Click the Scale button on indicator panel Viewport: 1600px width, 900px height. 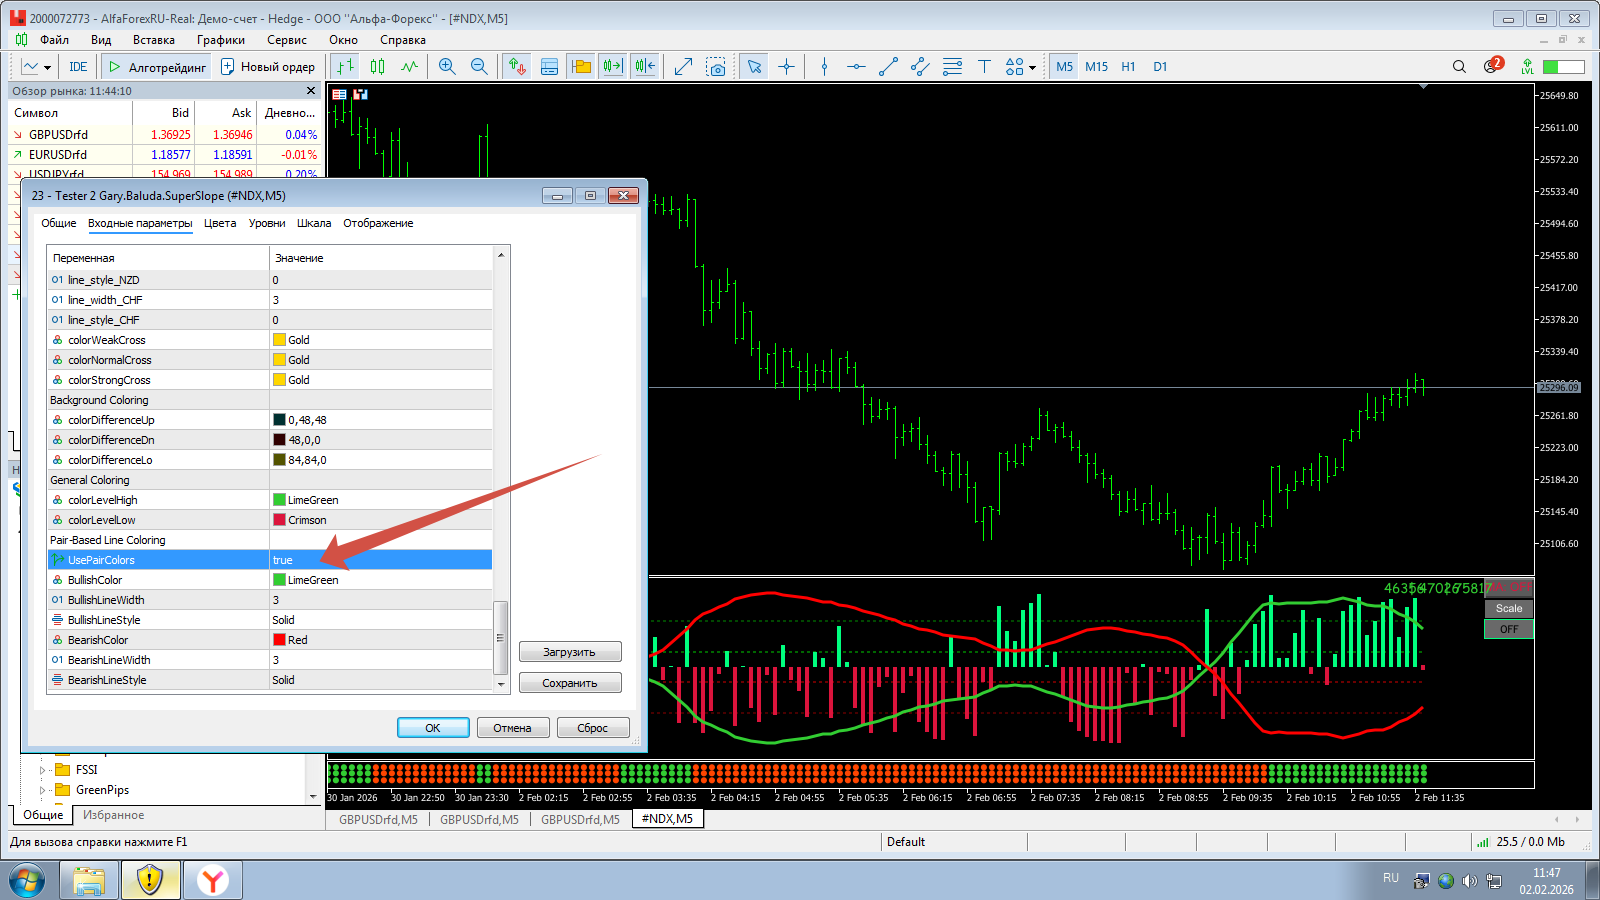coord(1509,608)
